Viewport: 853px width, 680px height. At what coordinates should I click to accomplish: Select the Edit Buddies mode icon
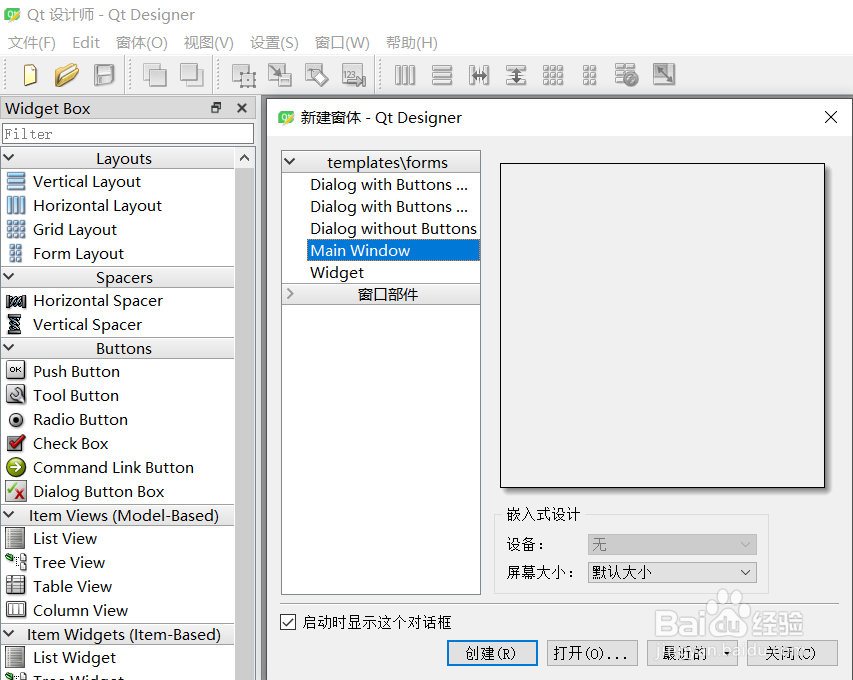(x=317, y=75)
